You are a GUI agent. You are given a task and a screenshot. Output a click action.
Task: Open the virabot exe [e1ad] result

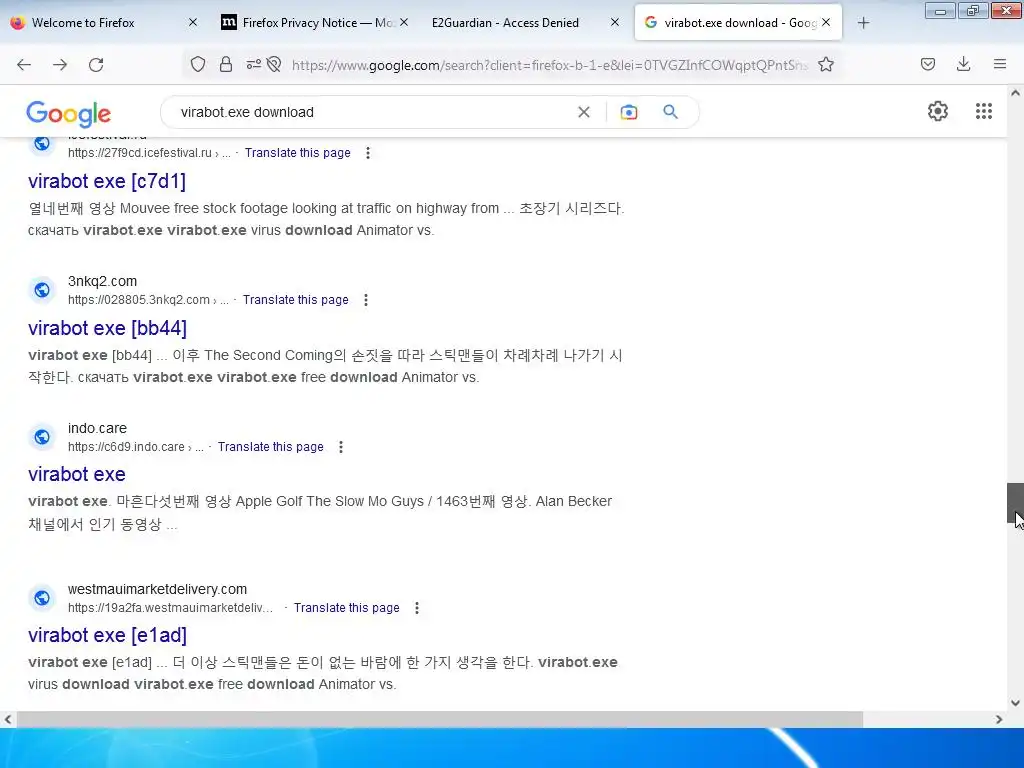tap(107, 635)
